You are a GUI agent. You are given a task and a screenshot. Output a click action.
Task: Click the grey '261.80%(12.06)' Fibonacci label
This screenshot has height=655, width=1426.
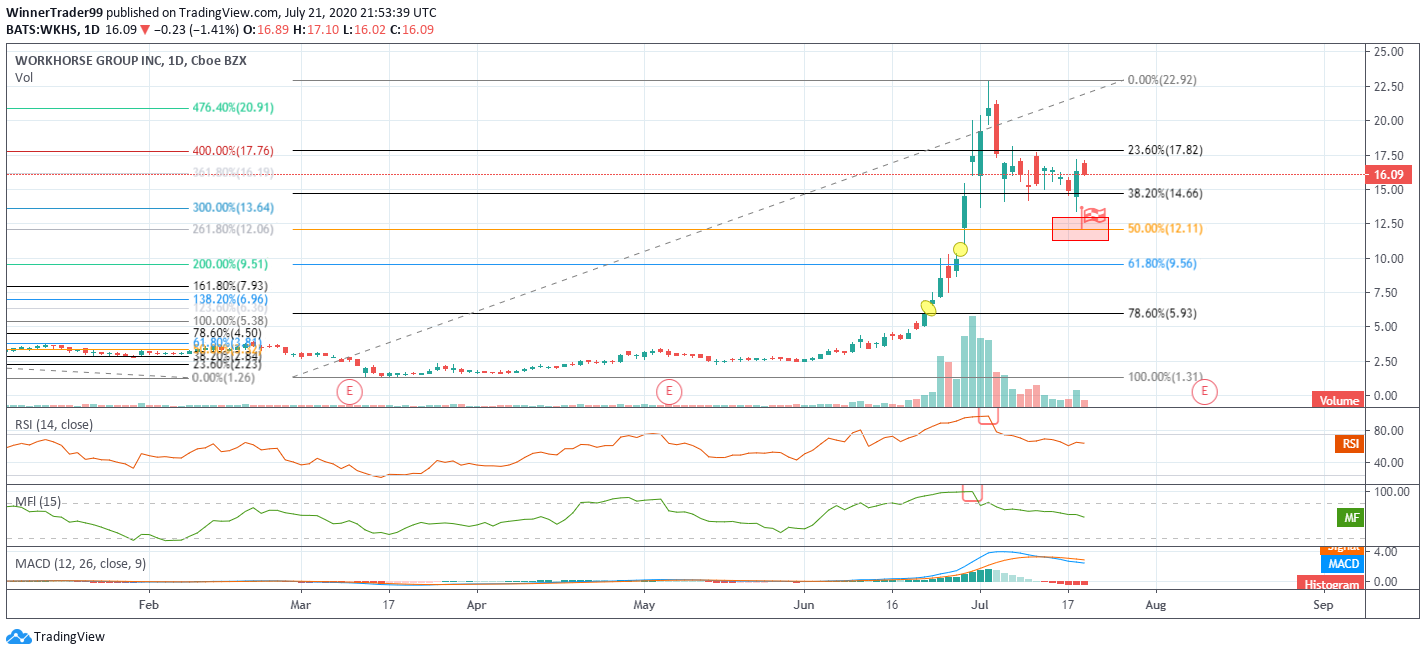[233, 229]
